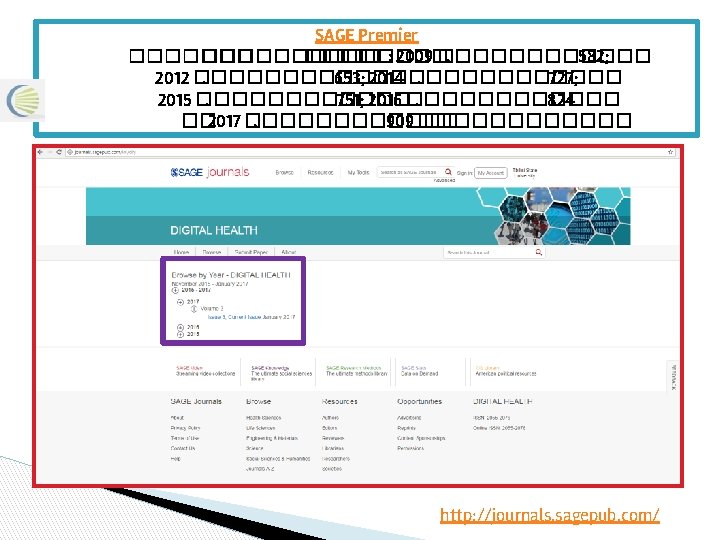Open the Permissions footer link
720x540 pixels.
[411, 448]
